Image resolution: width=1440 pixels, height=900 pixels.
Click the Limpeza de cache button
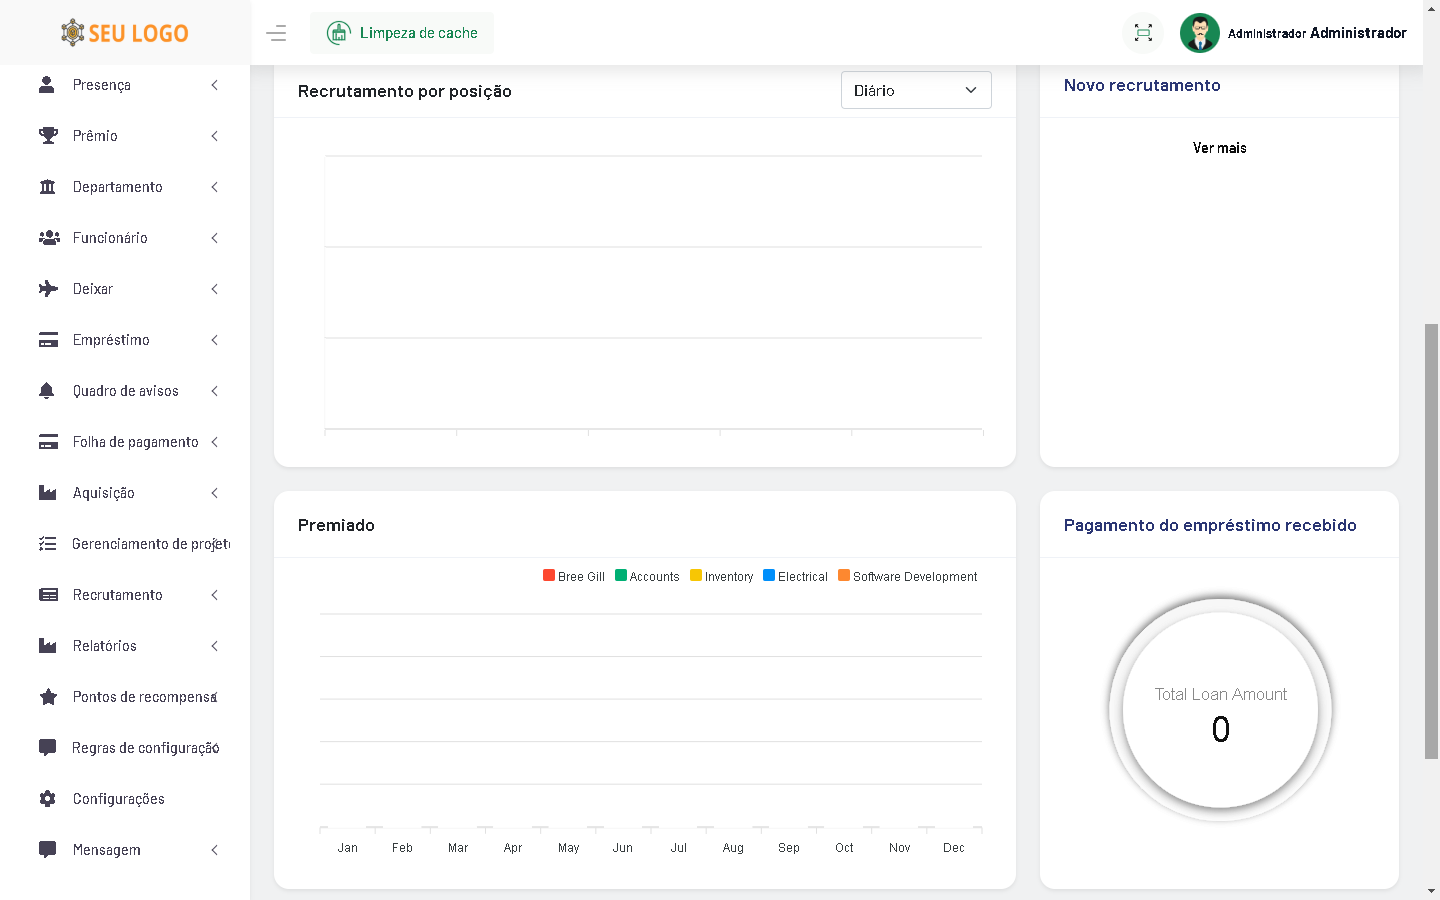pyautogui.click(x=402, y=33)
